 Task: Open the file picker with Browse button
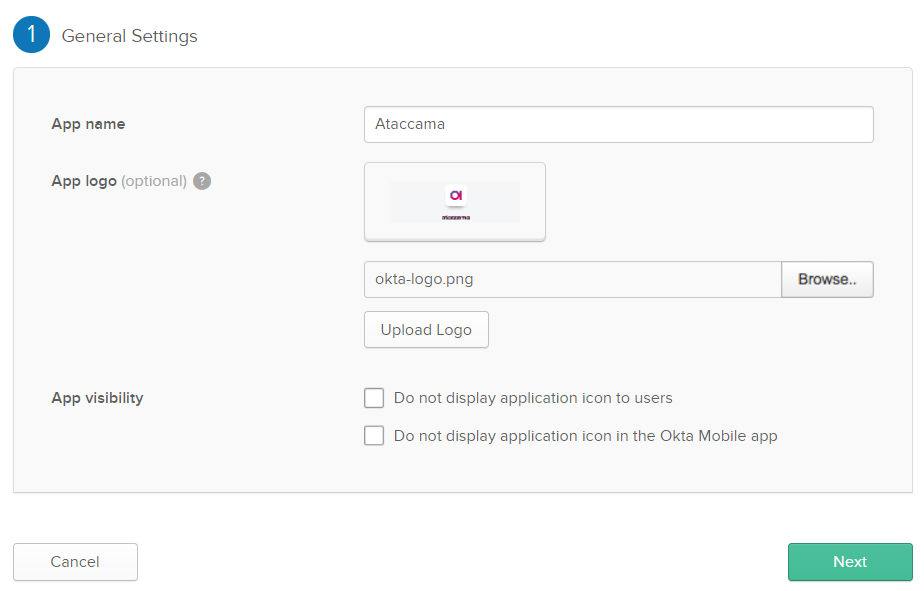827,279
